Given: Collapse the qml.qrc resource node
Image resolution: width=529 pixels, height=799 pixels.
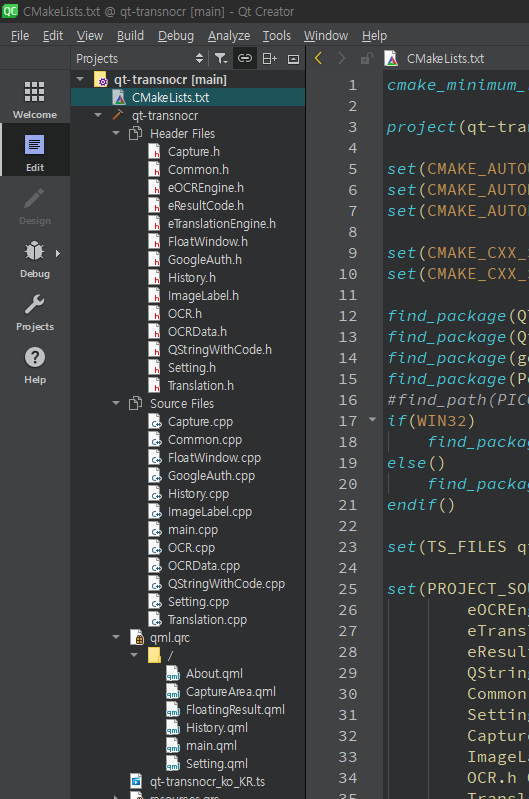Looking at the screenshot, I should click(116, 637).
